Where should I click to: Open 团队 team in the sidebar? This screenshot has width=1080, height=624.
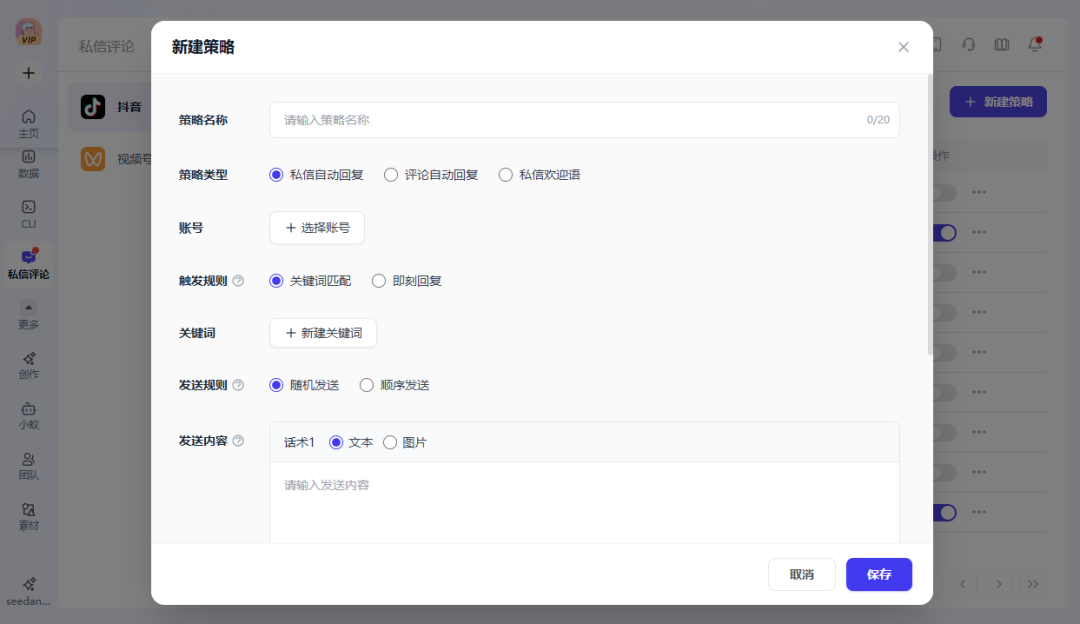point(28,466)
